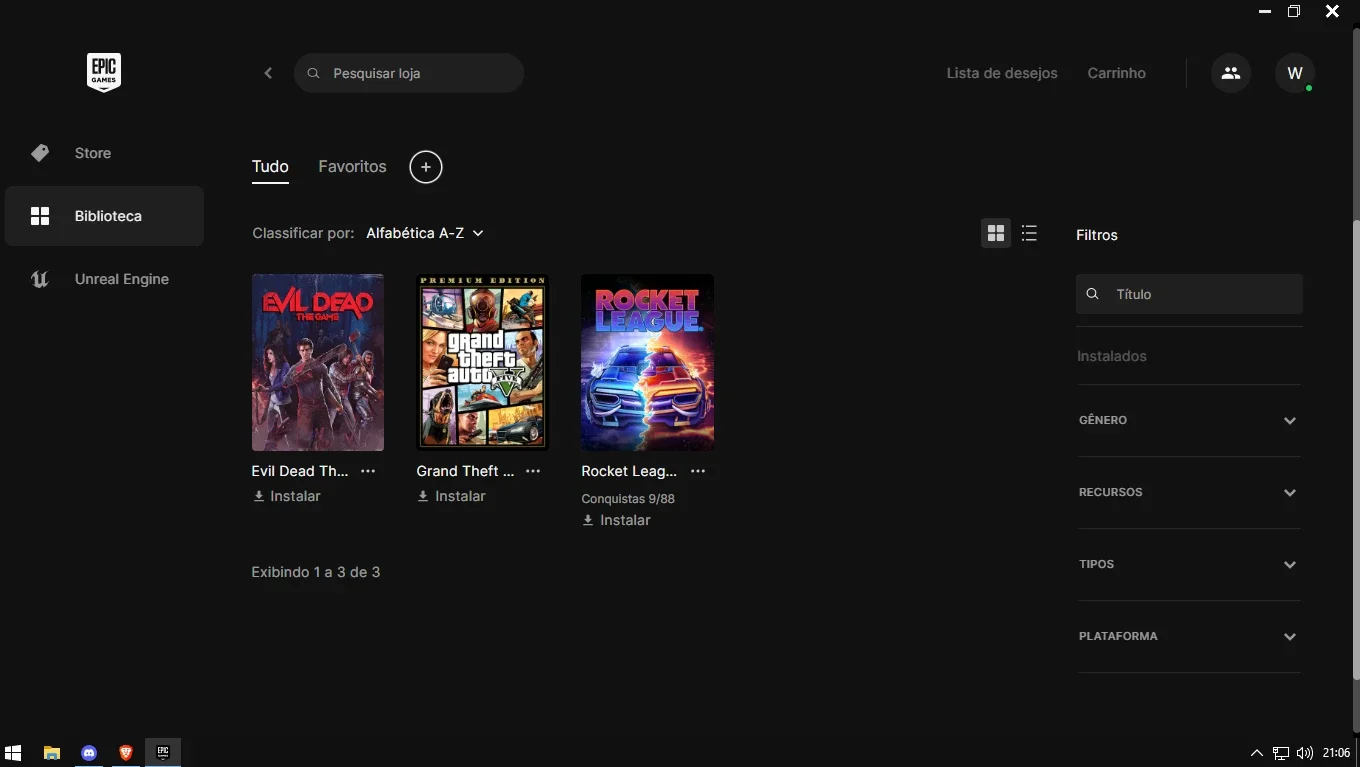Image resolution: width=1360 pixels, height=767 pixels.
Task: Expand the TIPOS filter section
Action: [1189, 564]
